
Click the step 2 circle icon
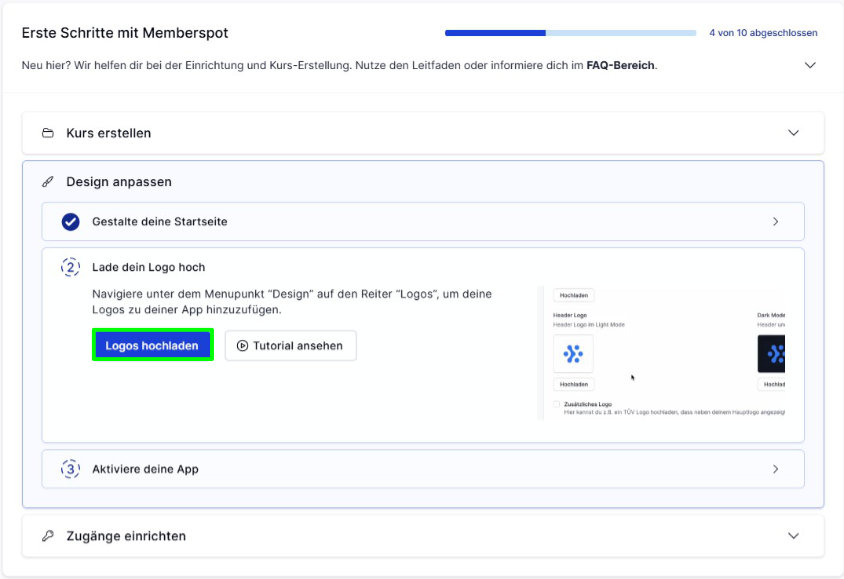[71, 267]
